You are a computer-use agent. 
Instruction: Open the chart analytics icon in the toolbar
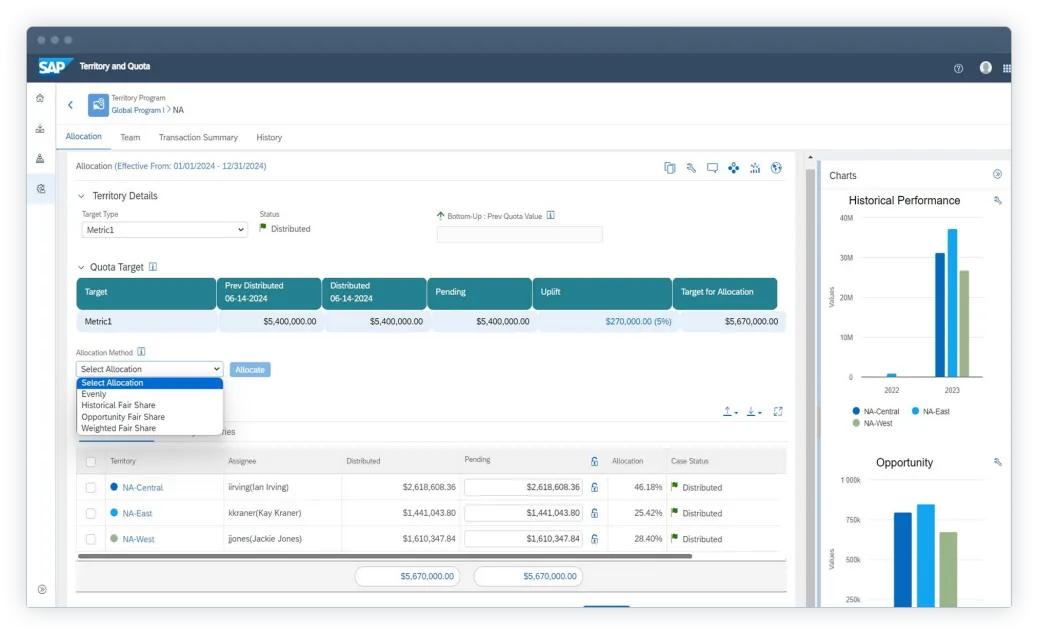point(755,168)
